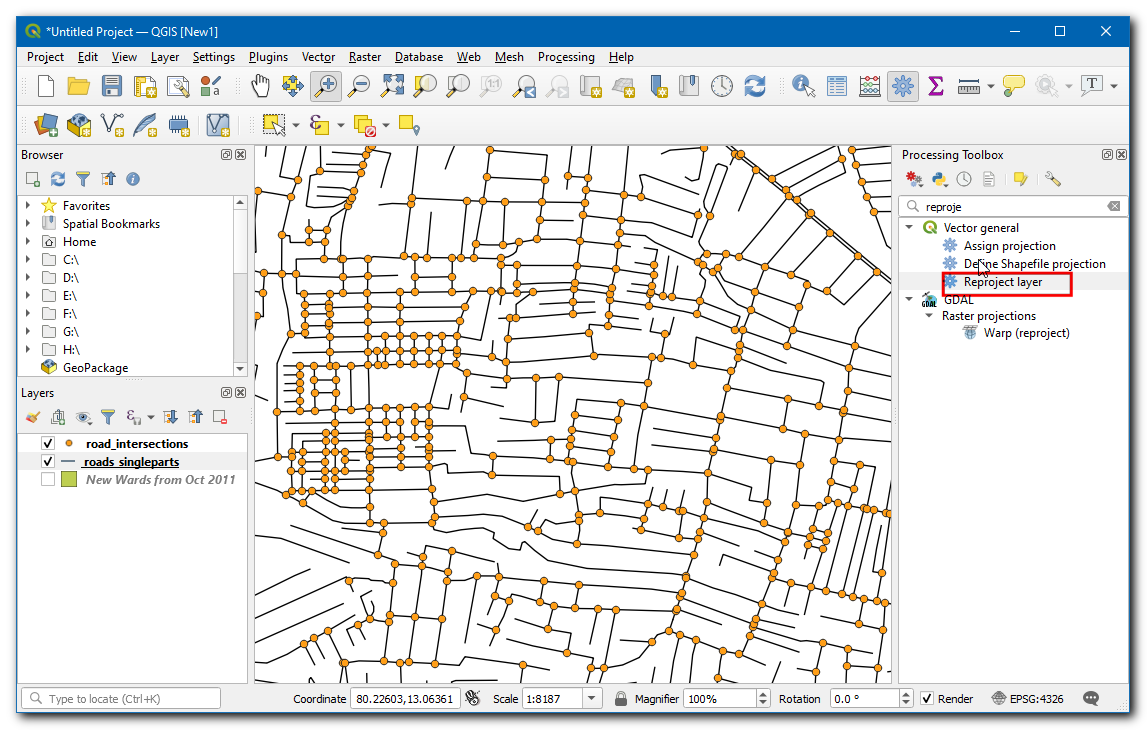The width and height of the screenshot is (1147, 730).
Task: Select the Reproject layer algorithm
Action: click(1002, 282)
